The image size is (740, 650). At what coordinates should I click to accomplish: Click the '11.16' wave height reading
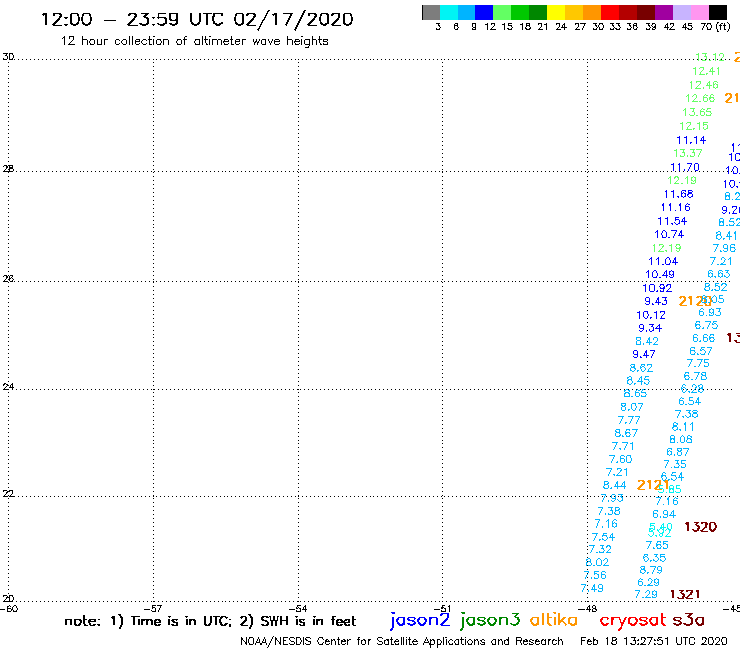[x=675, y=207]
